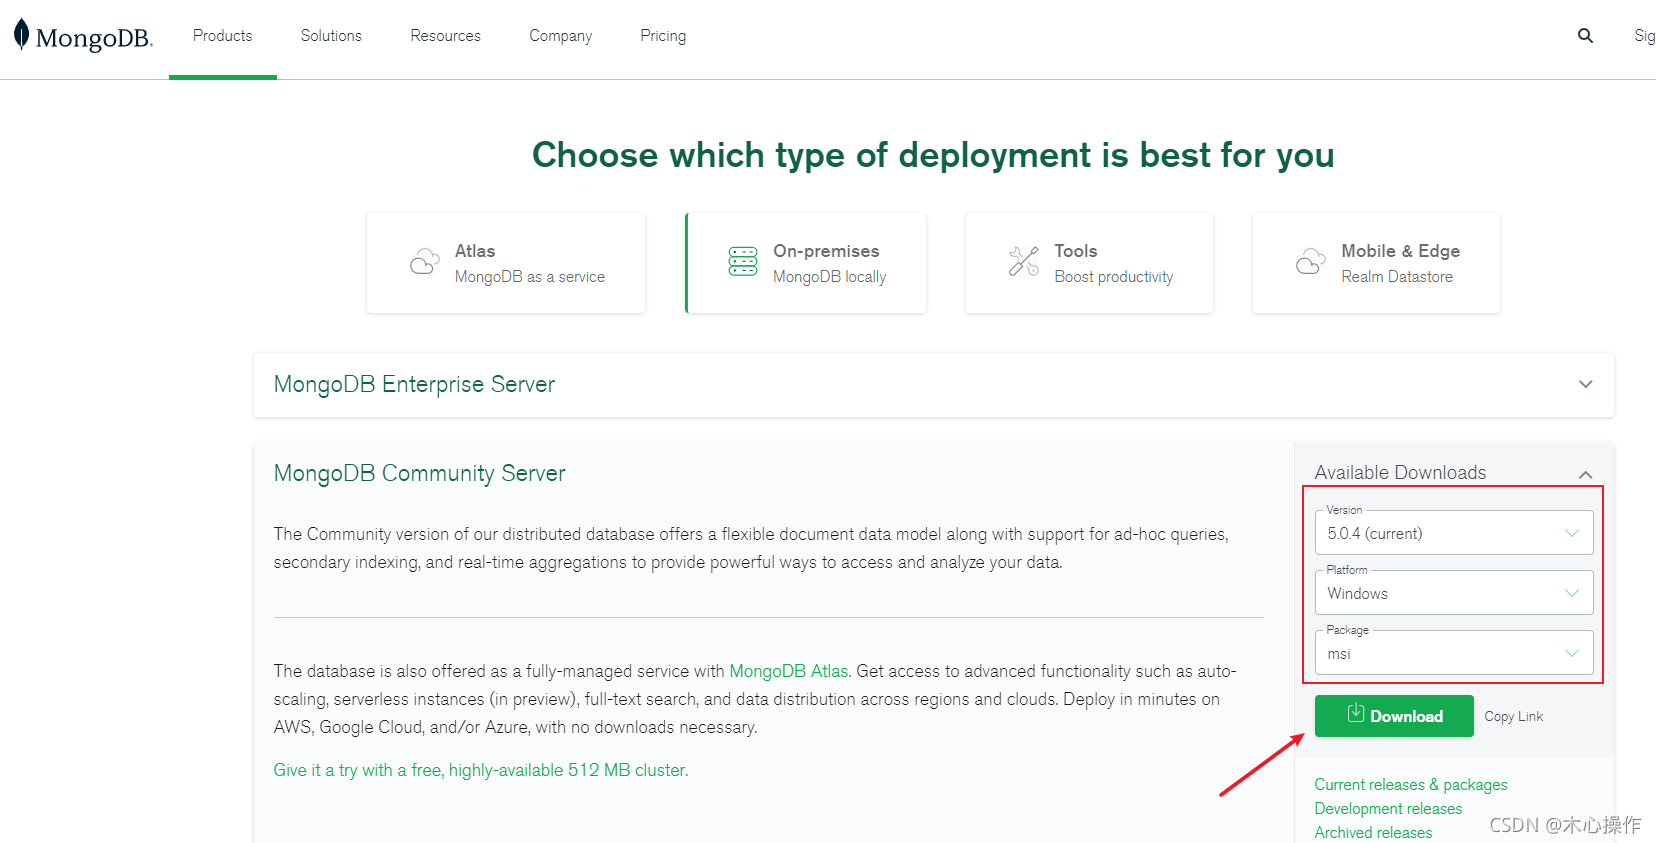Collapse the Available Downloads panel chevron
Image resolution: width=1656 pixels, height=843 pixels.
1585,474
